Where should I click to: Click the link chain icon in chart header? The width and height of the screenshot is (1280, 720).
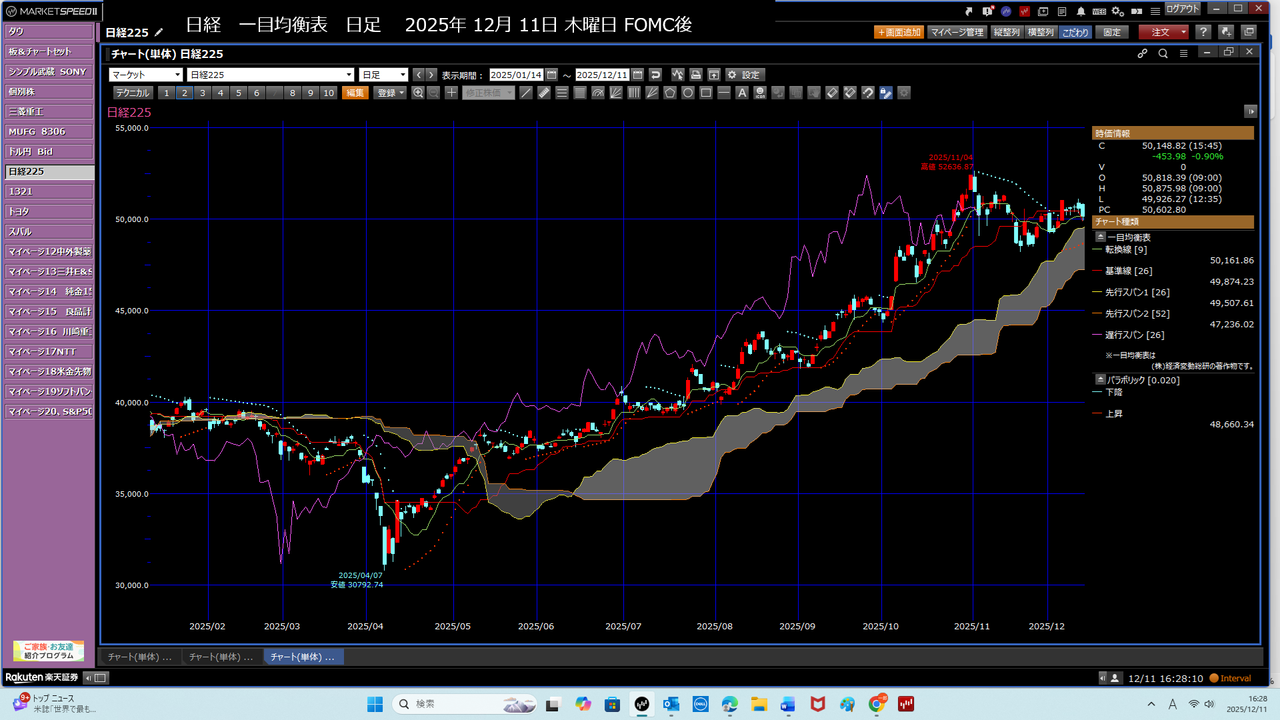point(1143,53)
